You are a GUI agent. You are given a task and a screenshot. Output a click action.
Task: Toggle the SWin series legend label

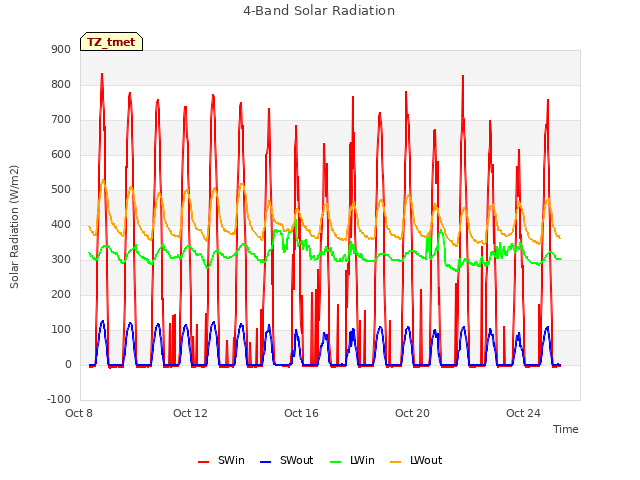[231, 460]
